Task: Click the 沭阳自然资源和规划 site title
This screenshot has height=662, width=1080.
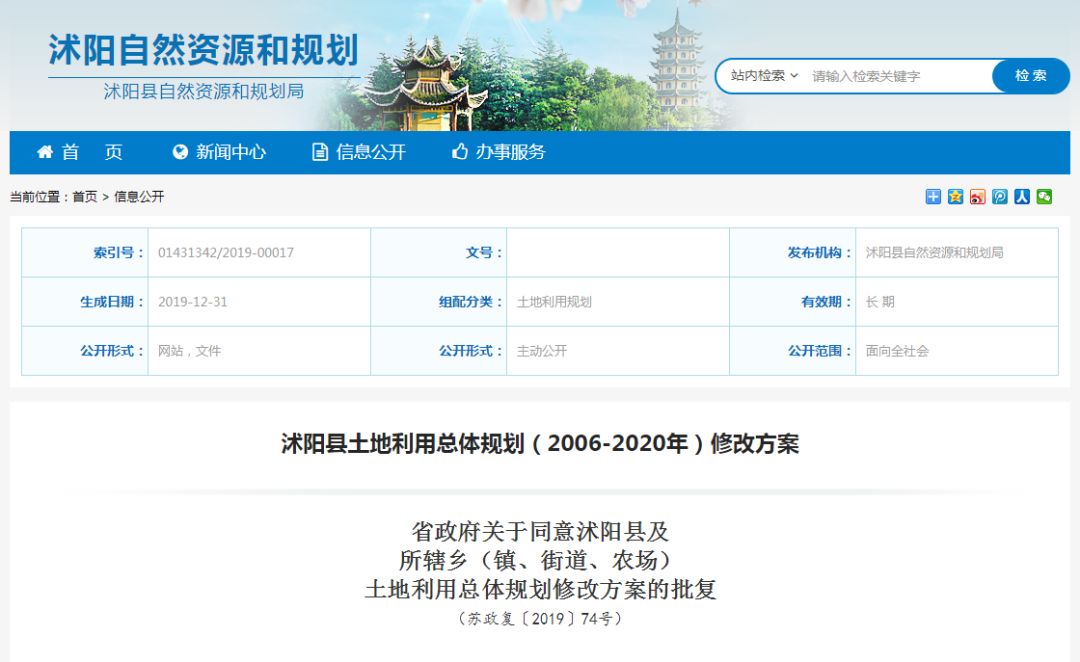Action: 204,50
